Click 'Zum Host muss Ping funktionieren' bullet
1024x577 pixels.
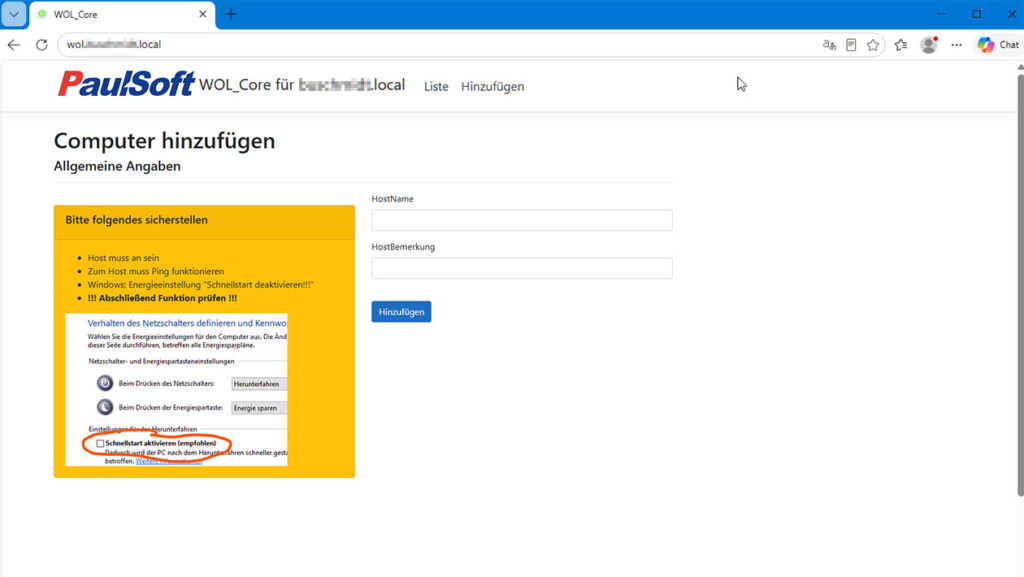pyautogui.click(x=156, y=271)
